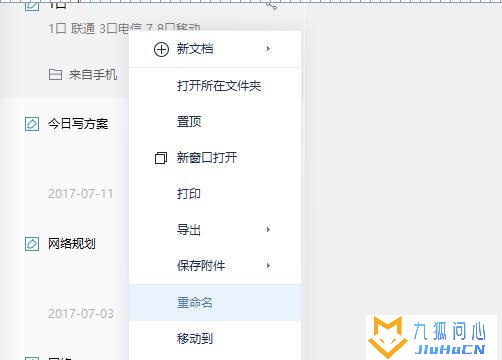Click the note icon beside 网络规划
Screen dimensions: 502x360
32,244
